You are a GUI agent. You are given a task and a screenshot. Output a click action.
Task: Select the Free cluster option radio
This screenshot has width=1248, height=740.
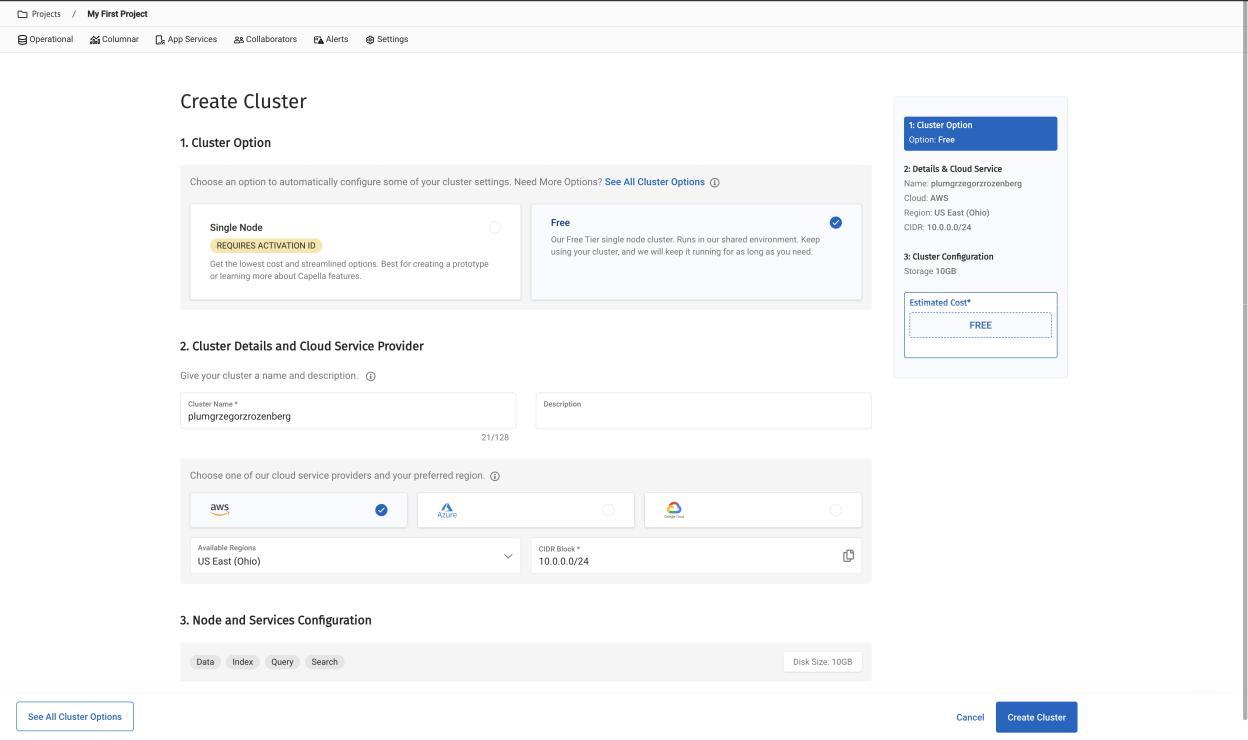click(836, 223)
